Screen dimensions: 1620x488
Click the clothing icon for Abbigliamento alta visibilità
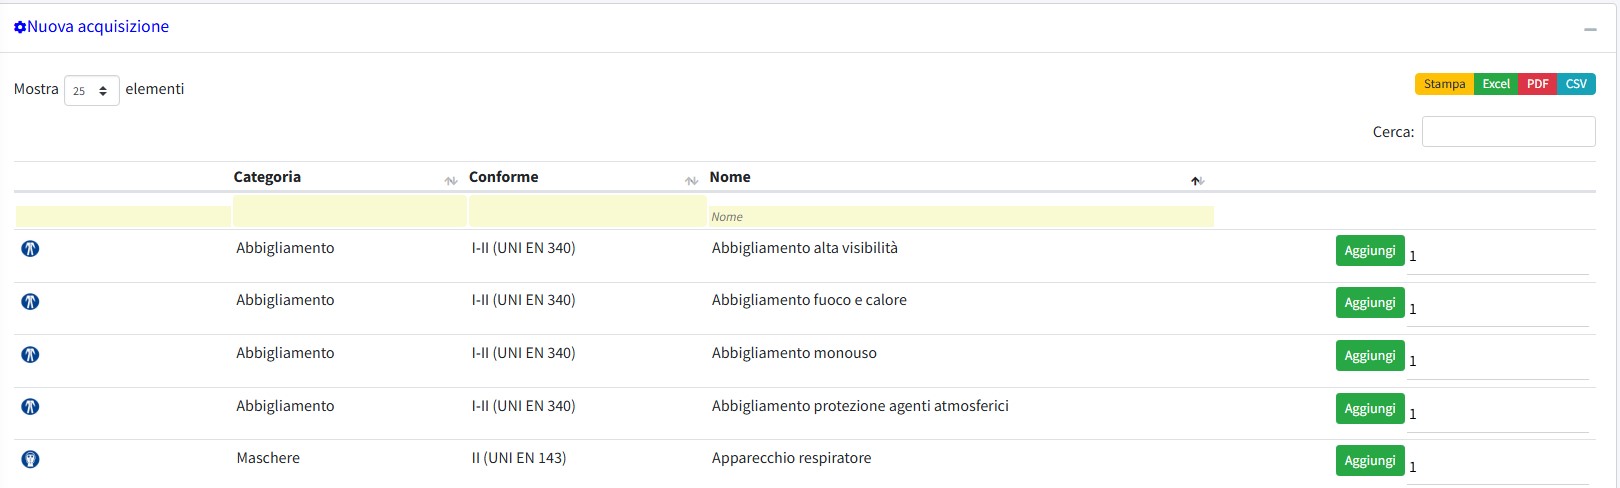click(30, 249)
